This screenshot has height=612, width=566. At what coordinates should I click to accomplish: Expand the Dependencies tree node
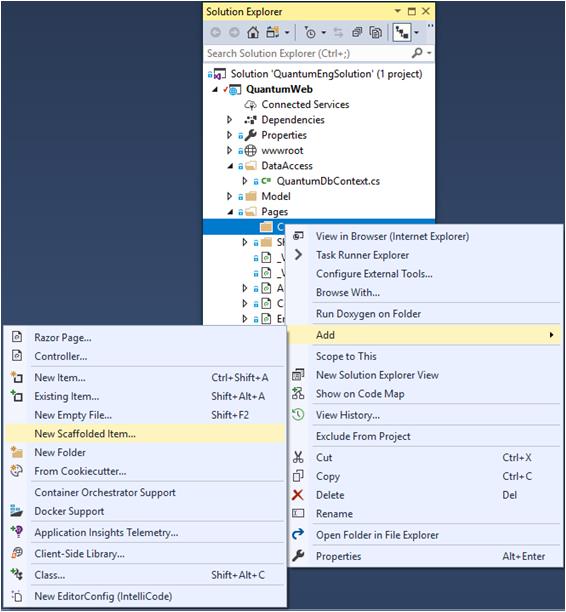click(x=230, y=119)
